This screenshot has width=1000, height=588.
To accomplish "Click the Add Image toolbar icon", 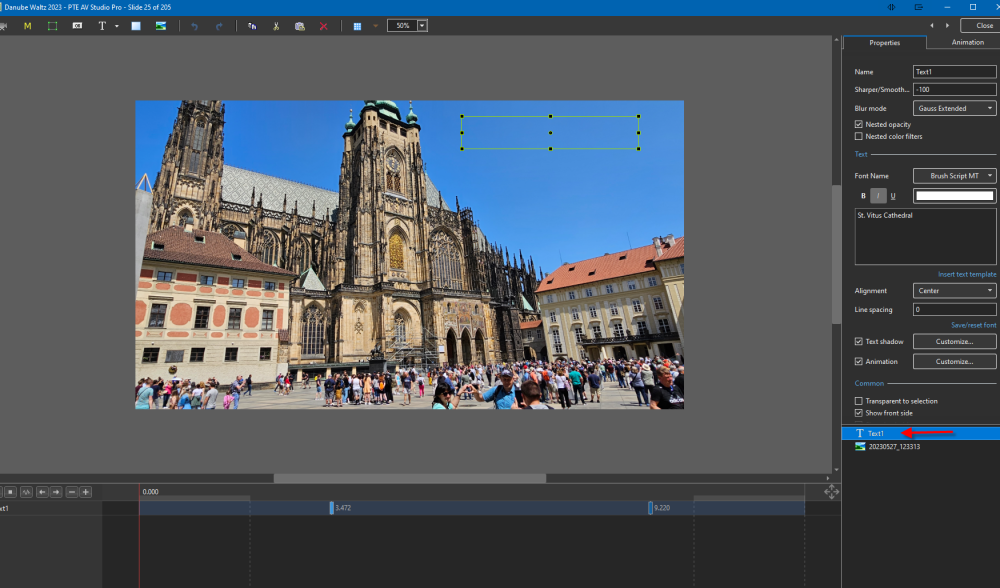I will pyautogui.click(x=160, y=25).
